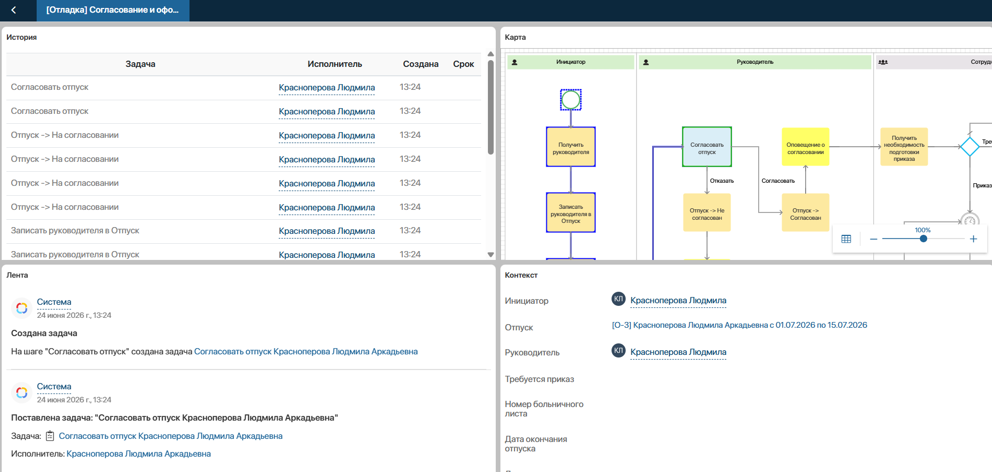Click the timer event icon on the map
This screenshot has width=992, height=472.
click(969, 221)
